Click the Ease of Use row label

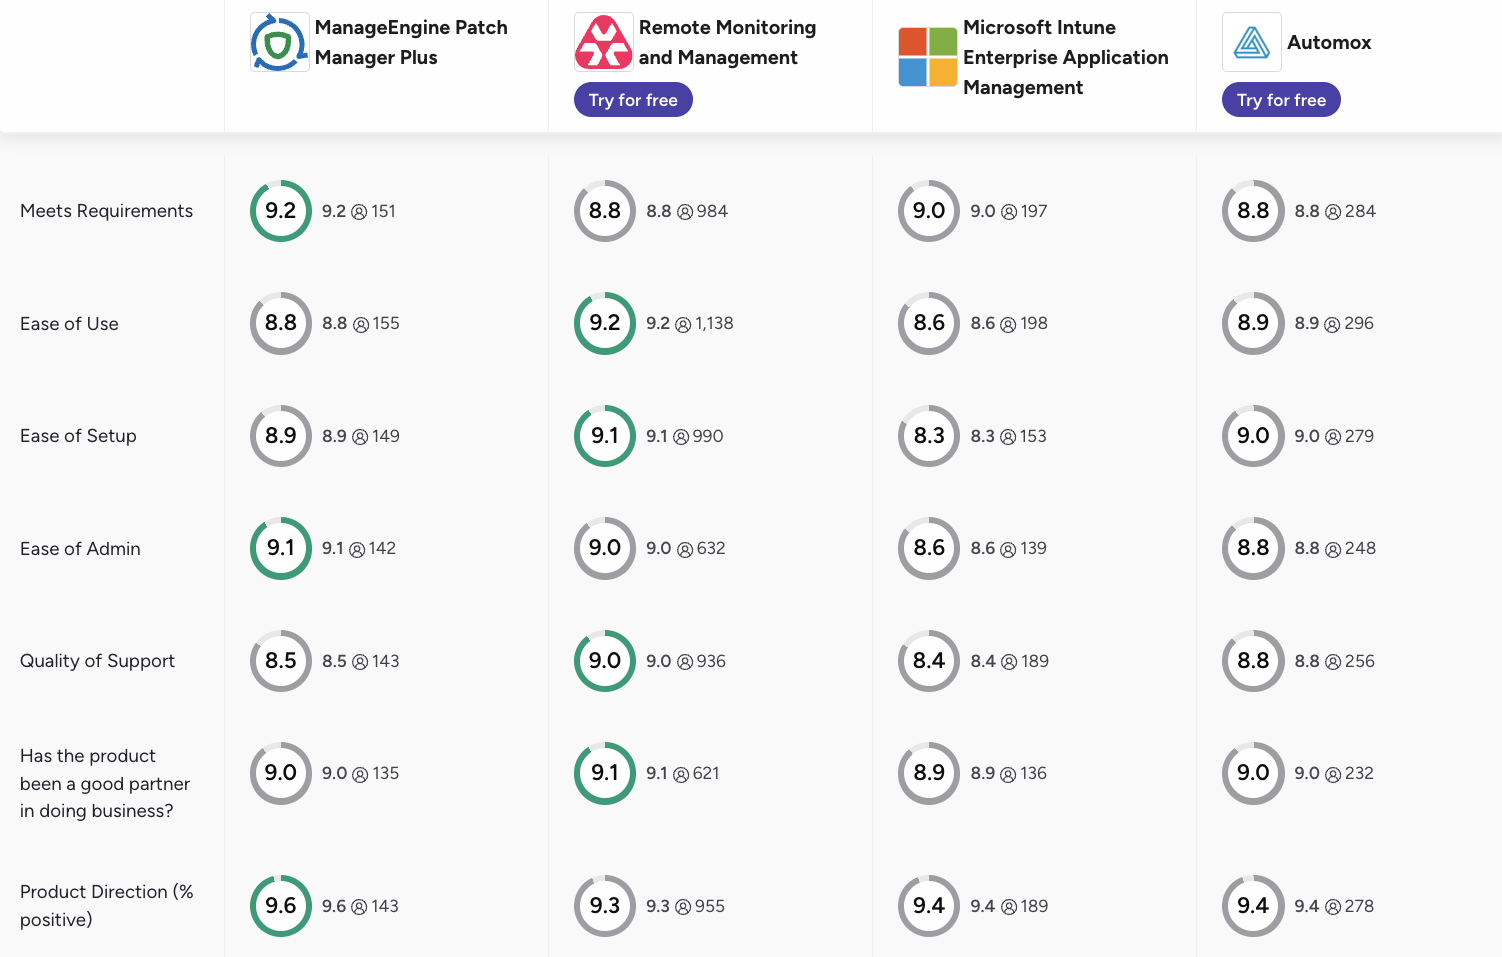(x=69, y=324)
